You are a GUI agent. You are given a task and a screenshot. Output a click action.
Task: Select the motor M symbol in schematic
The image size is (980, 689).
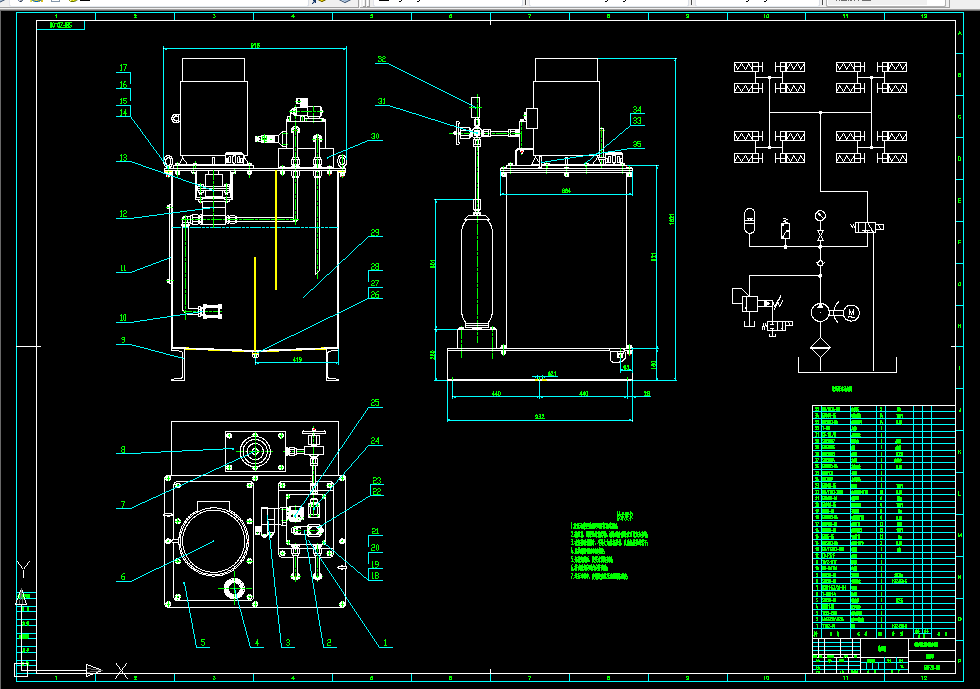tap(851, 313)
